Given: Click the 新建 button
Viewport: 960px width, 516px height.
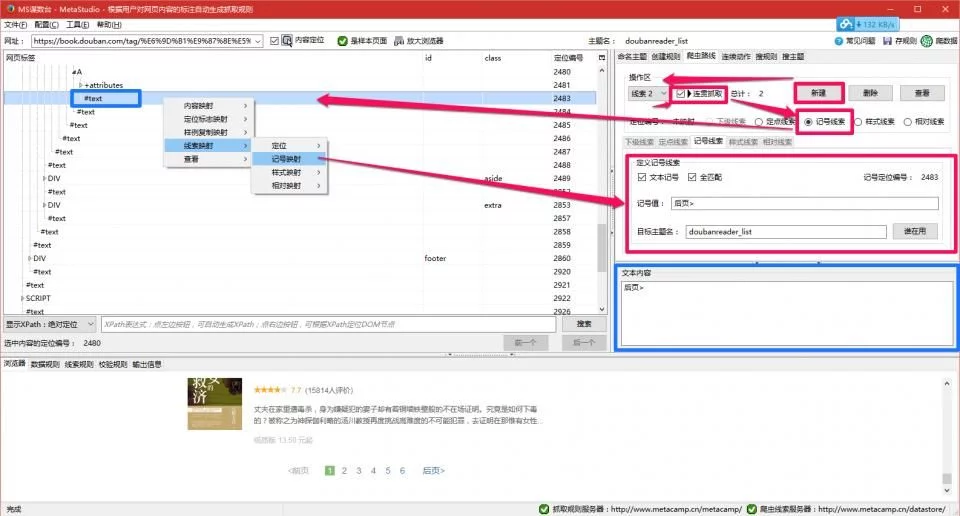Looking at the screenshot, I should click(819, 93).
